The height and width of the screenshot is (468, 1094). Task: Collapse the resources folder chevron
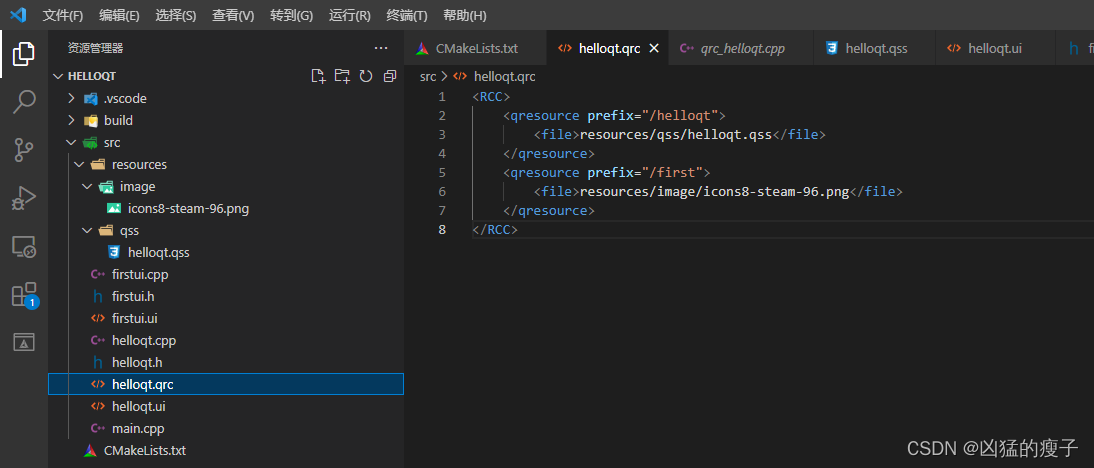click(79, 165)
